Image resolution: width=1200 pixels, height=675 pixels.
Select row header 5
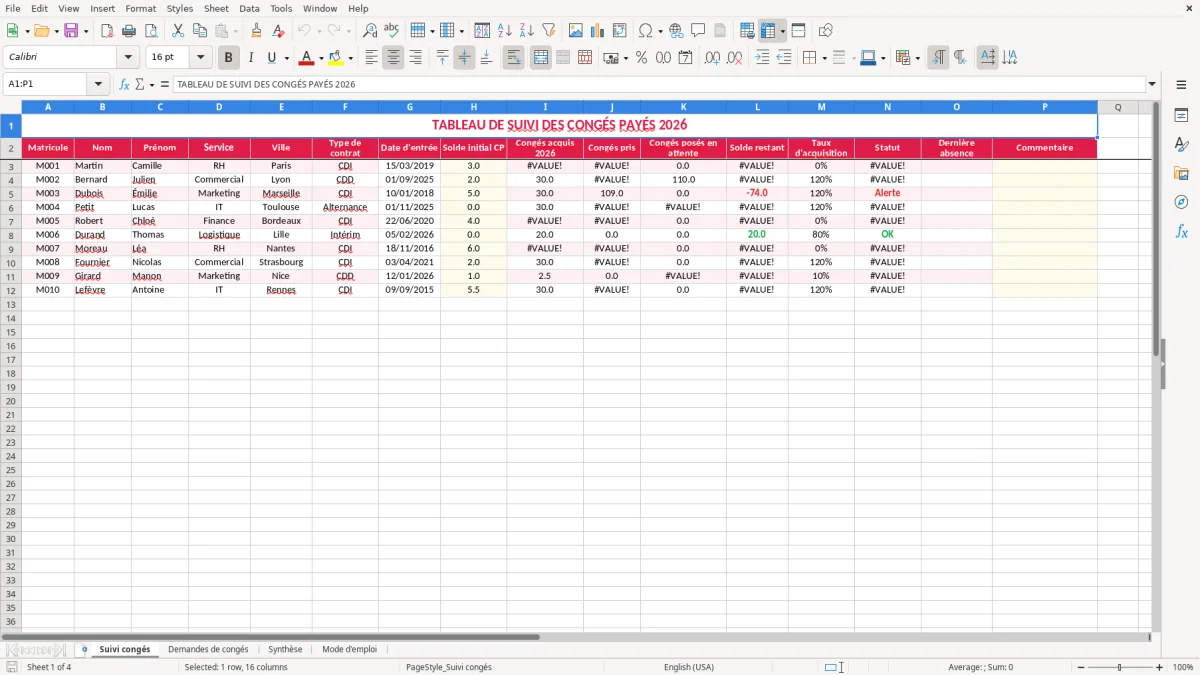tap(10, 193)
